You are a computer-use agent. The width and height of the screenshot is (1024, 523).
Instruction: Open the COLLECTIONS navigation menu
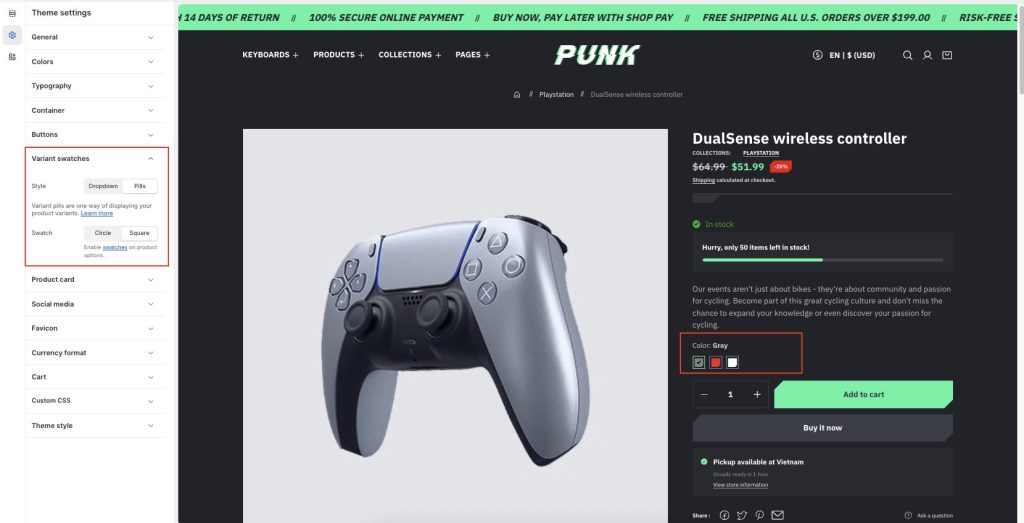pos(409,55)
